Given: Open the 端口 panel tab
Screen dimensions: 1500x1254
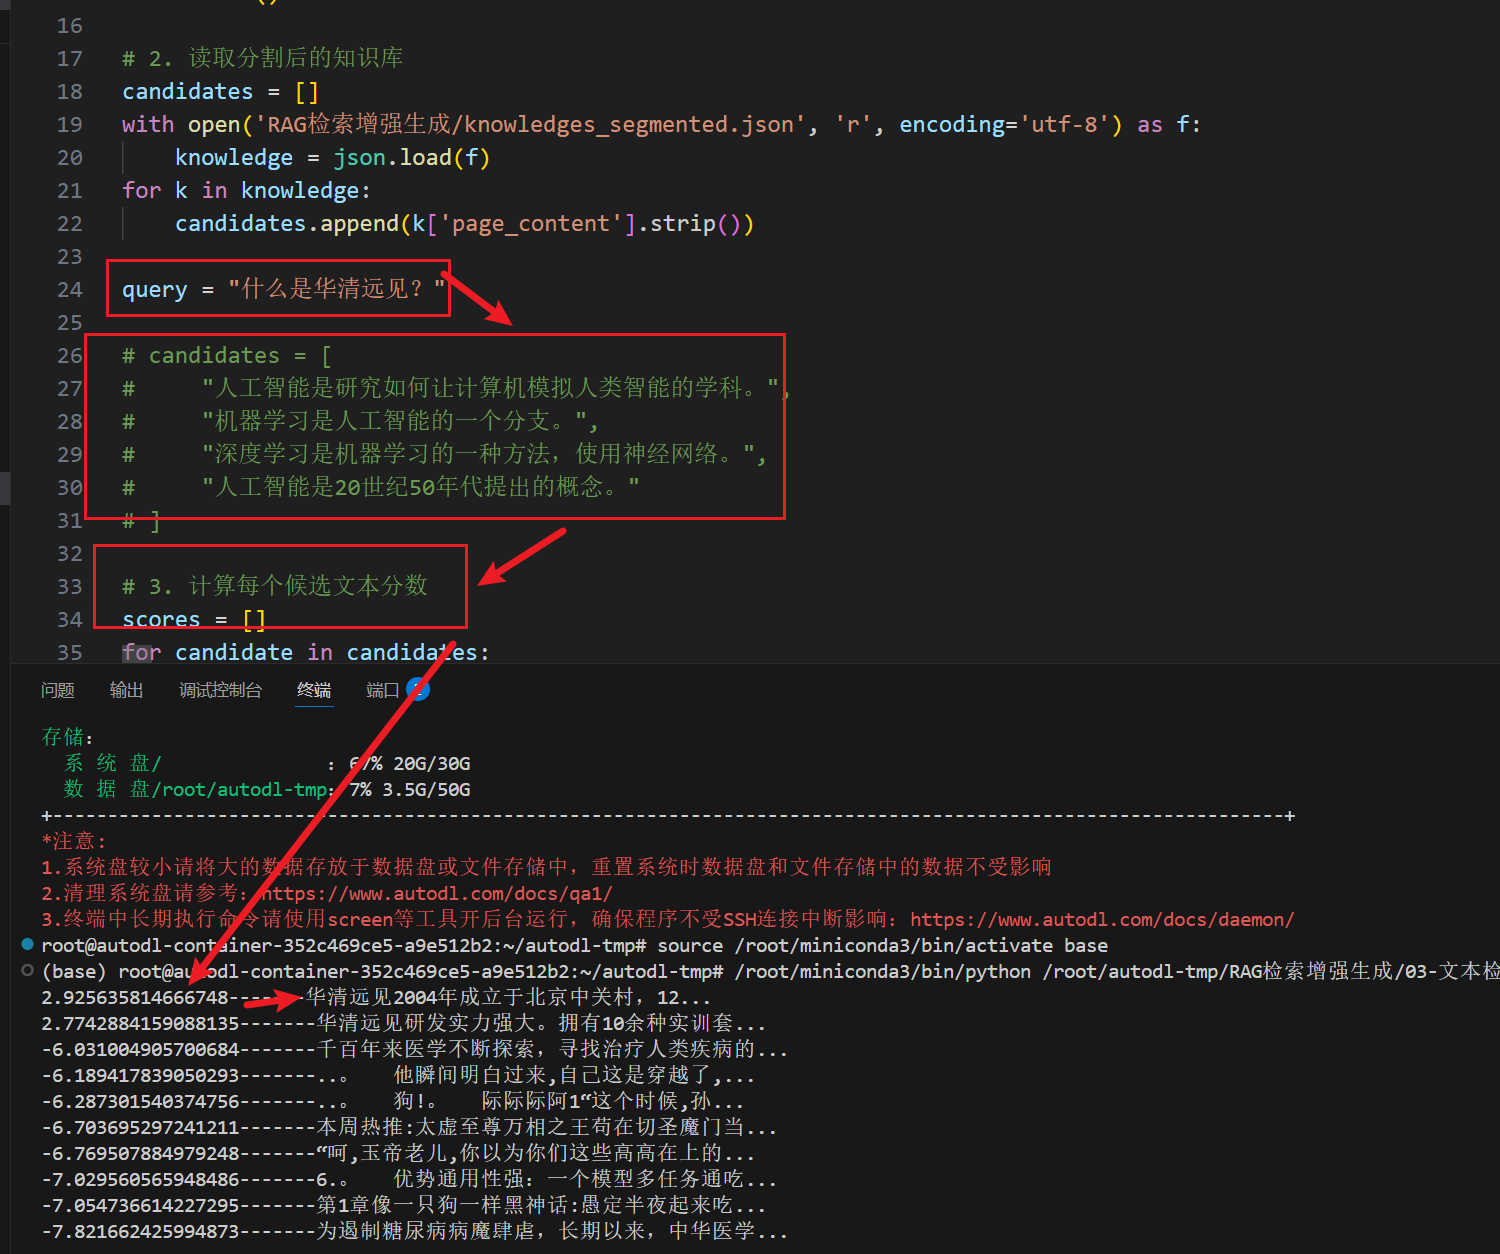Looking at the screenshot, I should [381, 690].
